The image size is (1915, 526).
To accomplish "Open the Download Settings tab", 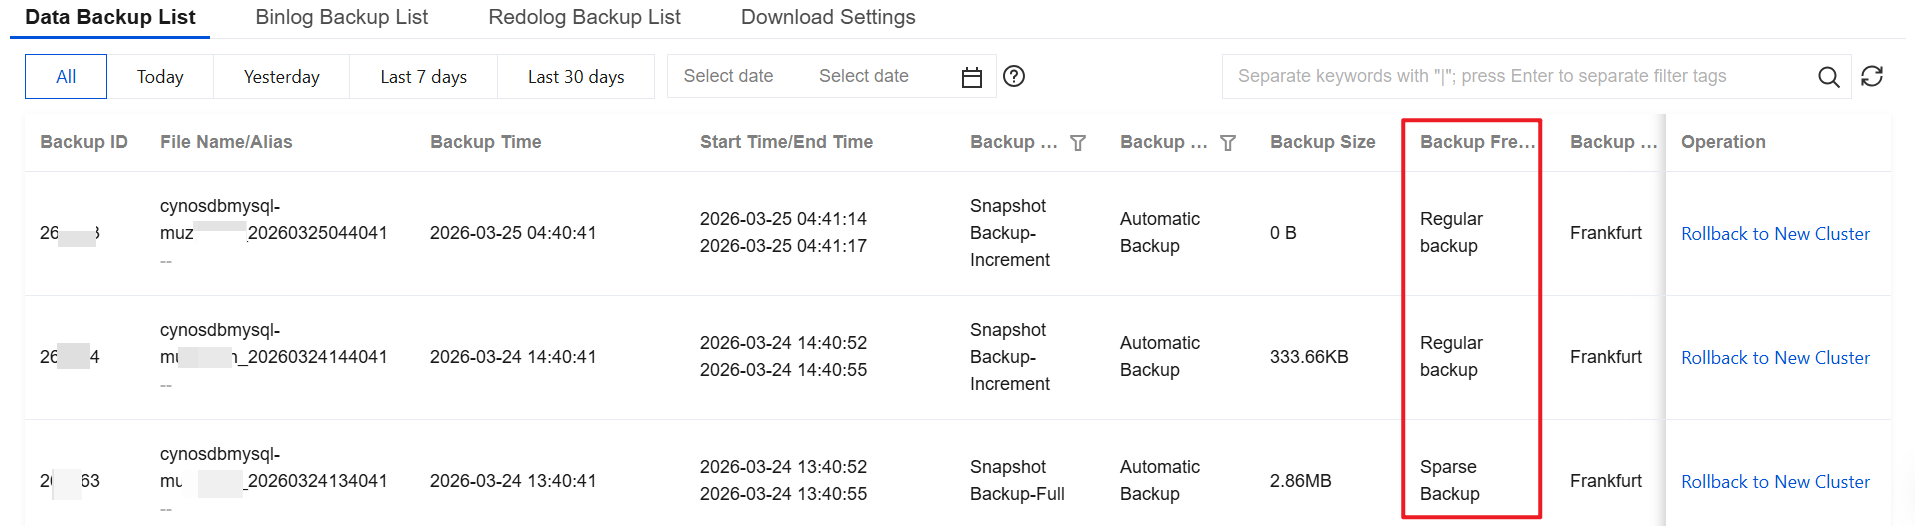I will (x=828, y=17).
